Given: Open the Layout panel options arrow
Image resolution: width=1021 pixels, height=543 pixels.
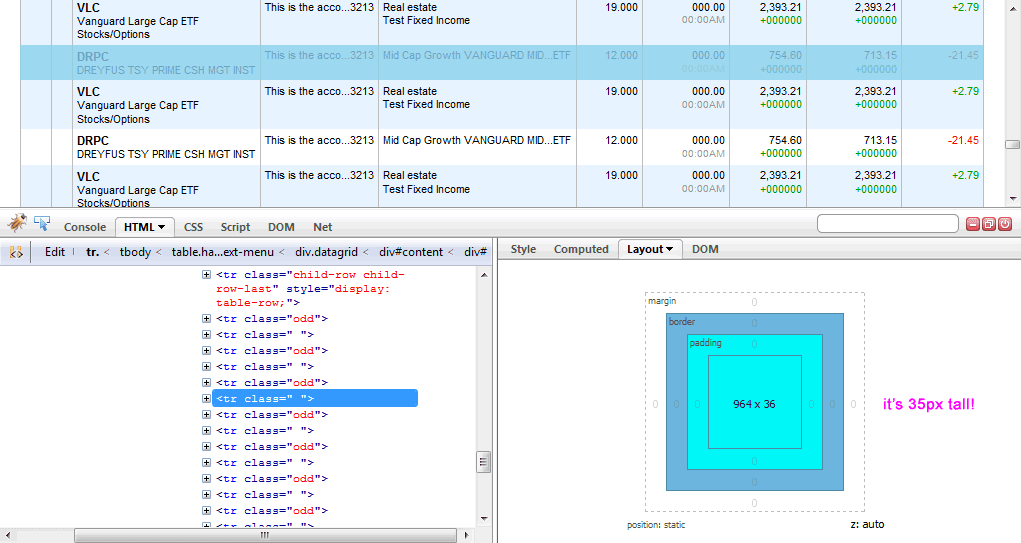Looking at the screenshot, I should tap(669, 249).
